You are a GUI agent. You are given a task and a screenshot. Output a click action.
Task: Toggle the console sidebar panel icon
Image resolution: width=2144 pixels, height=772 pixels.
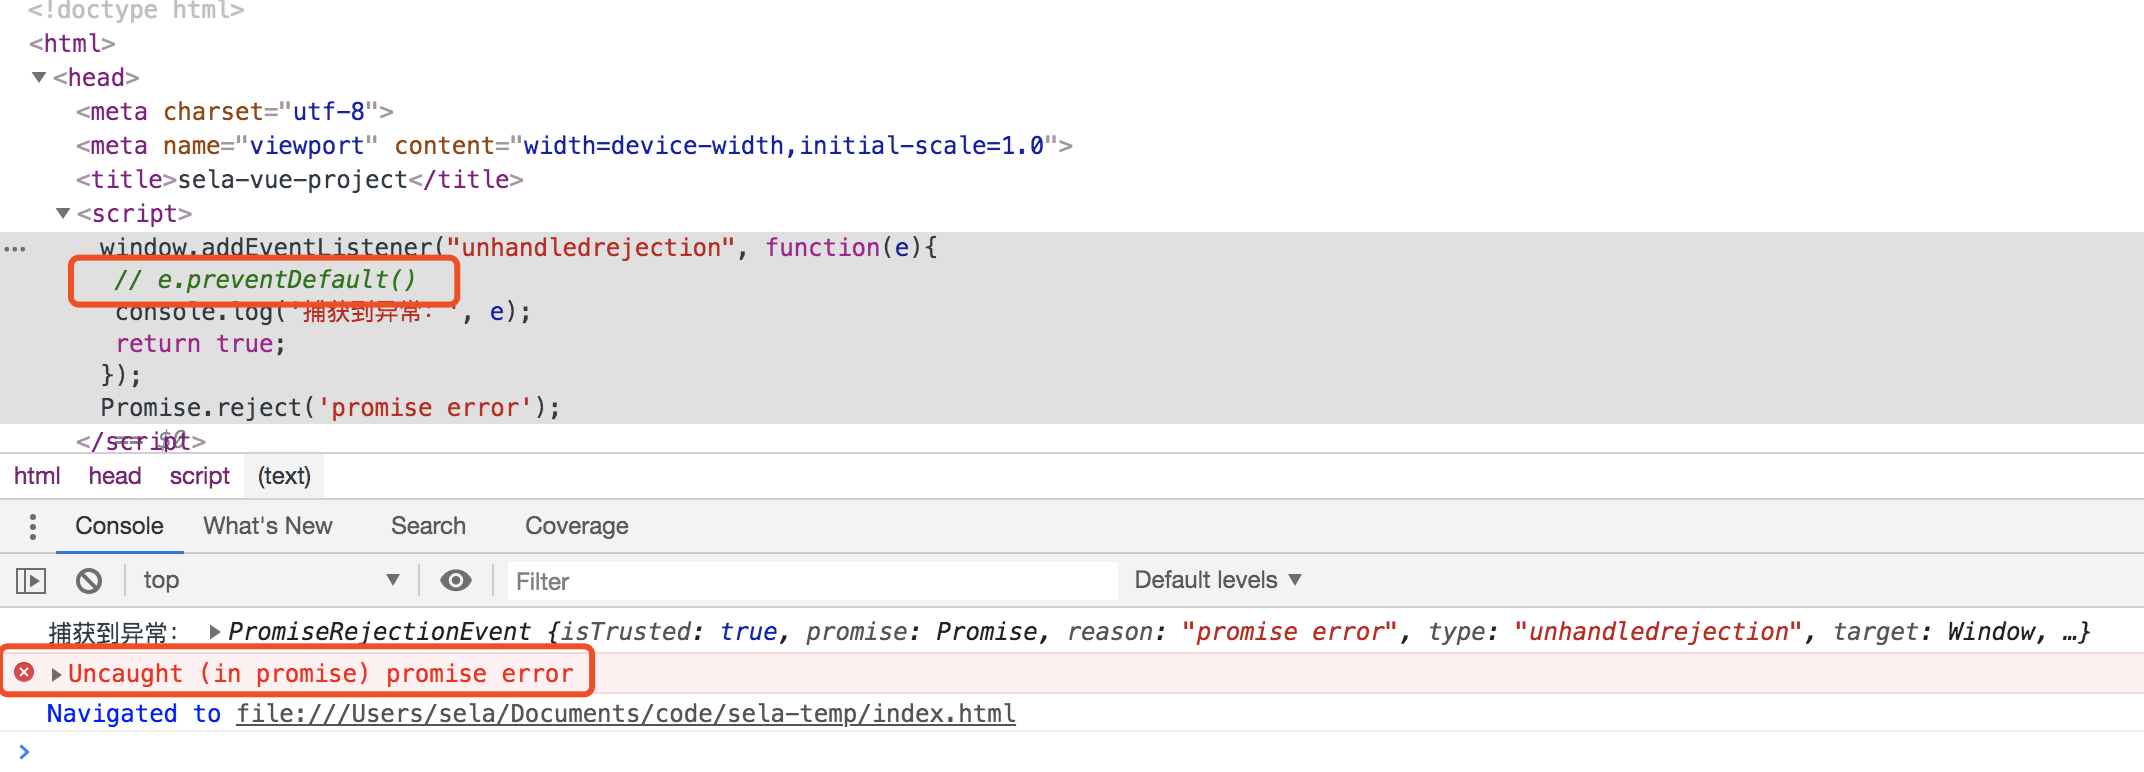click(x=31, y=580)
